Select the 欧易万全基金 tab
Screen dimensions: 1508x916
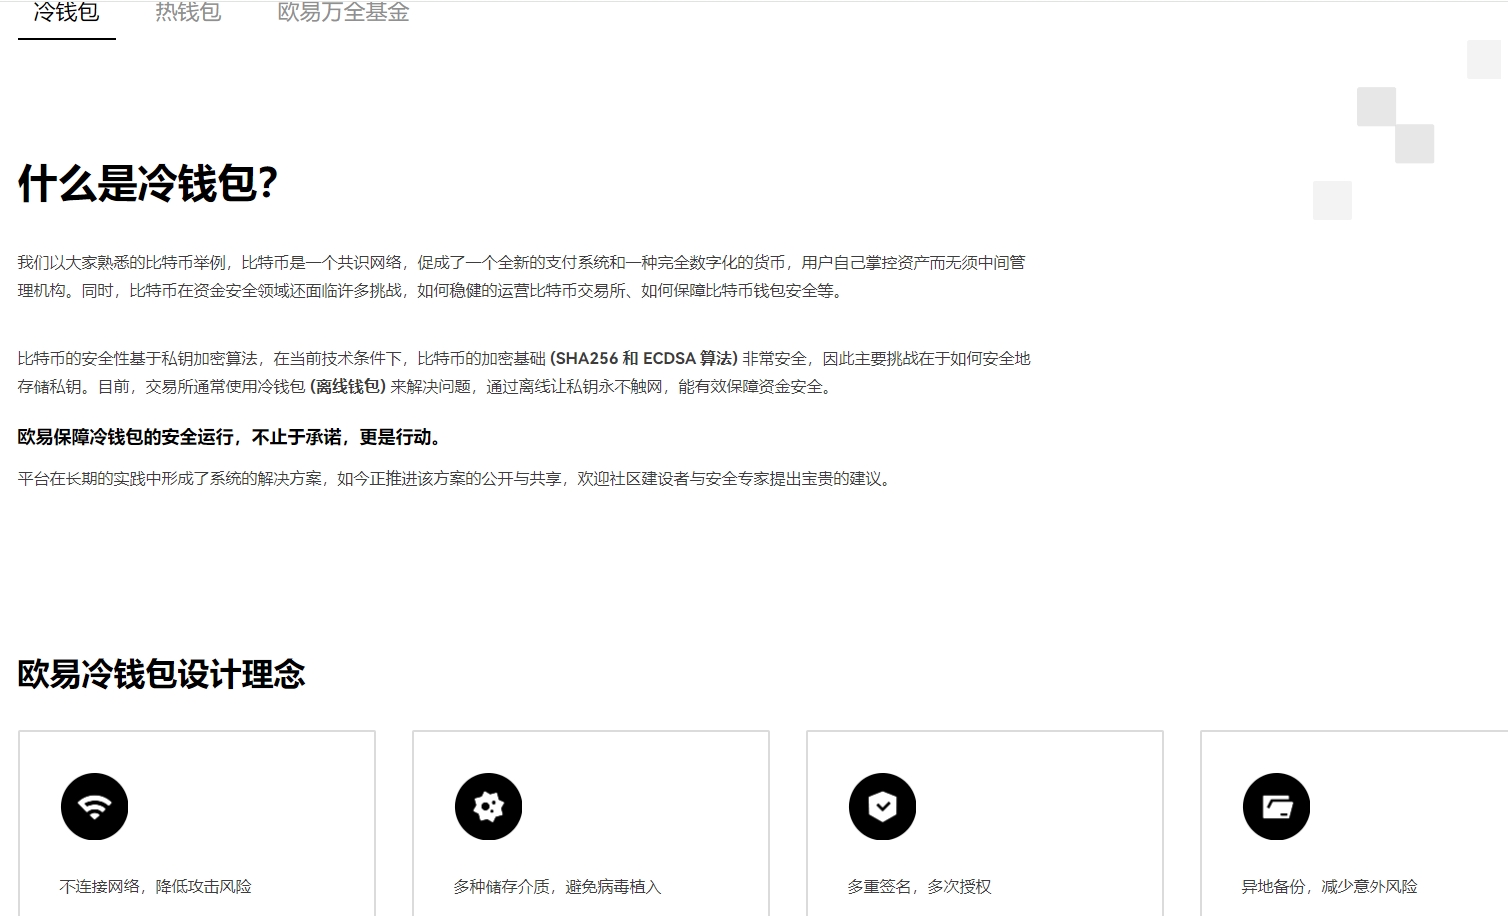click(x=343, y=13)
